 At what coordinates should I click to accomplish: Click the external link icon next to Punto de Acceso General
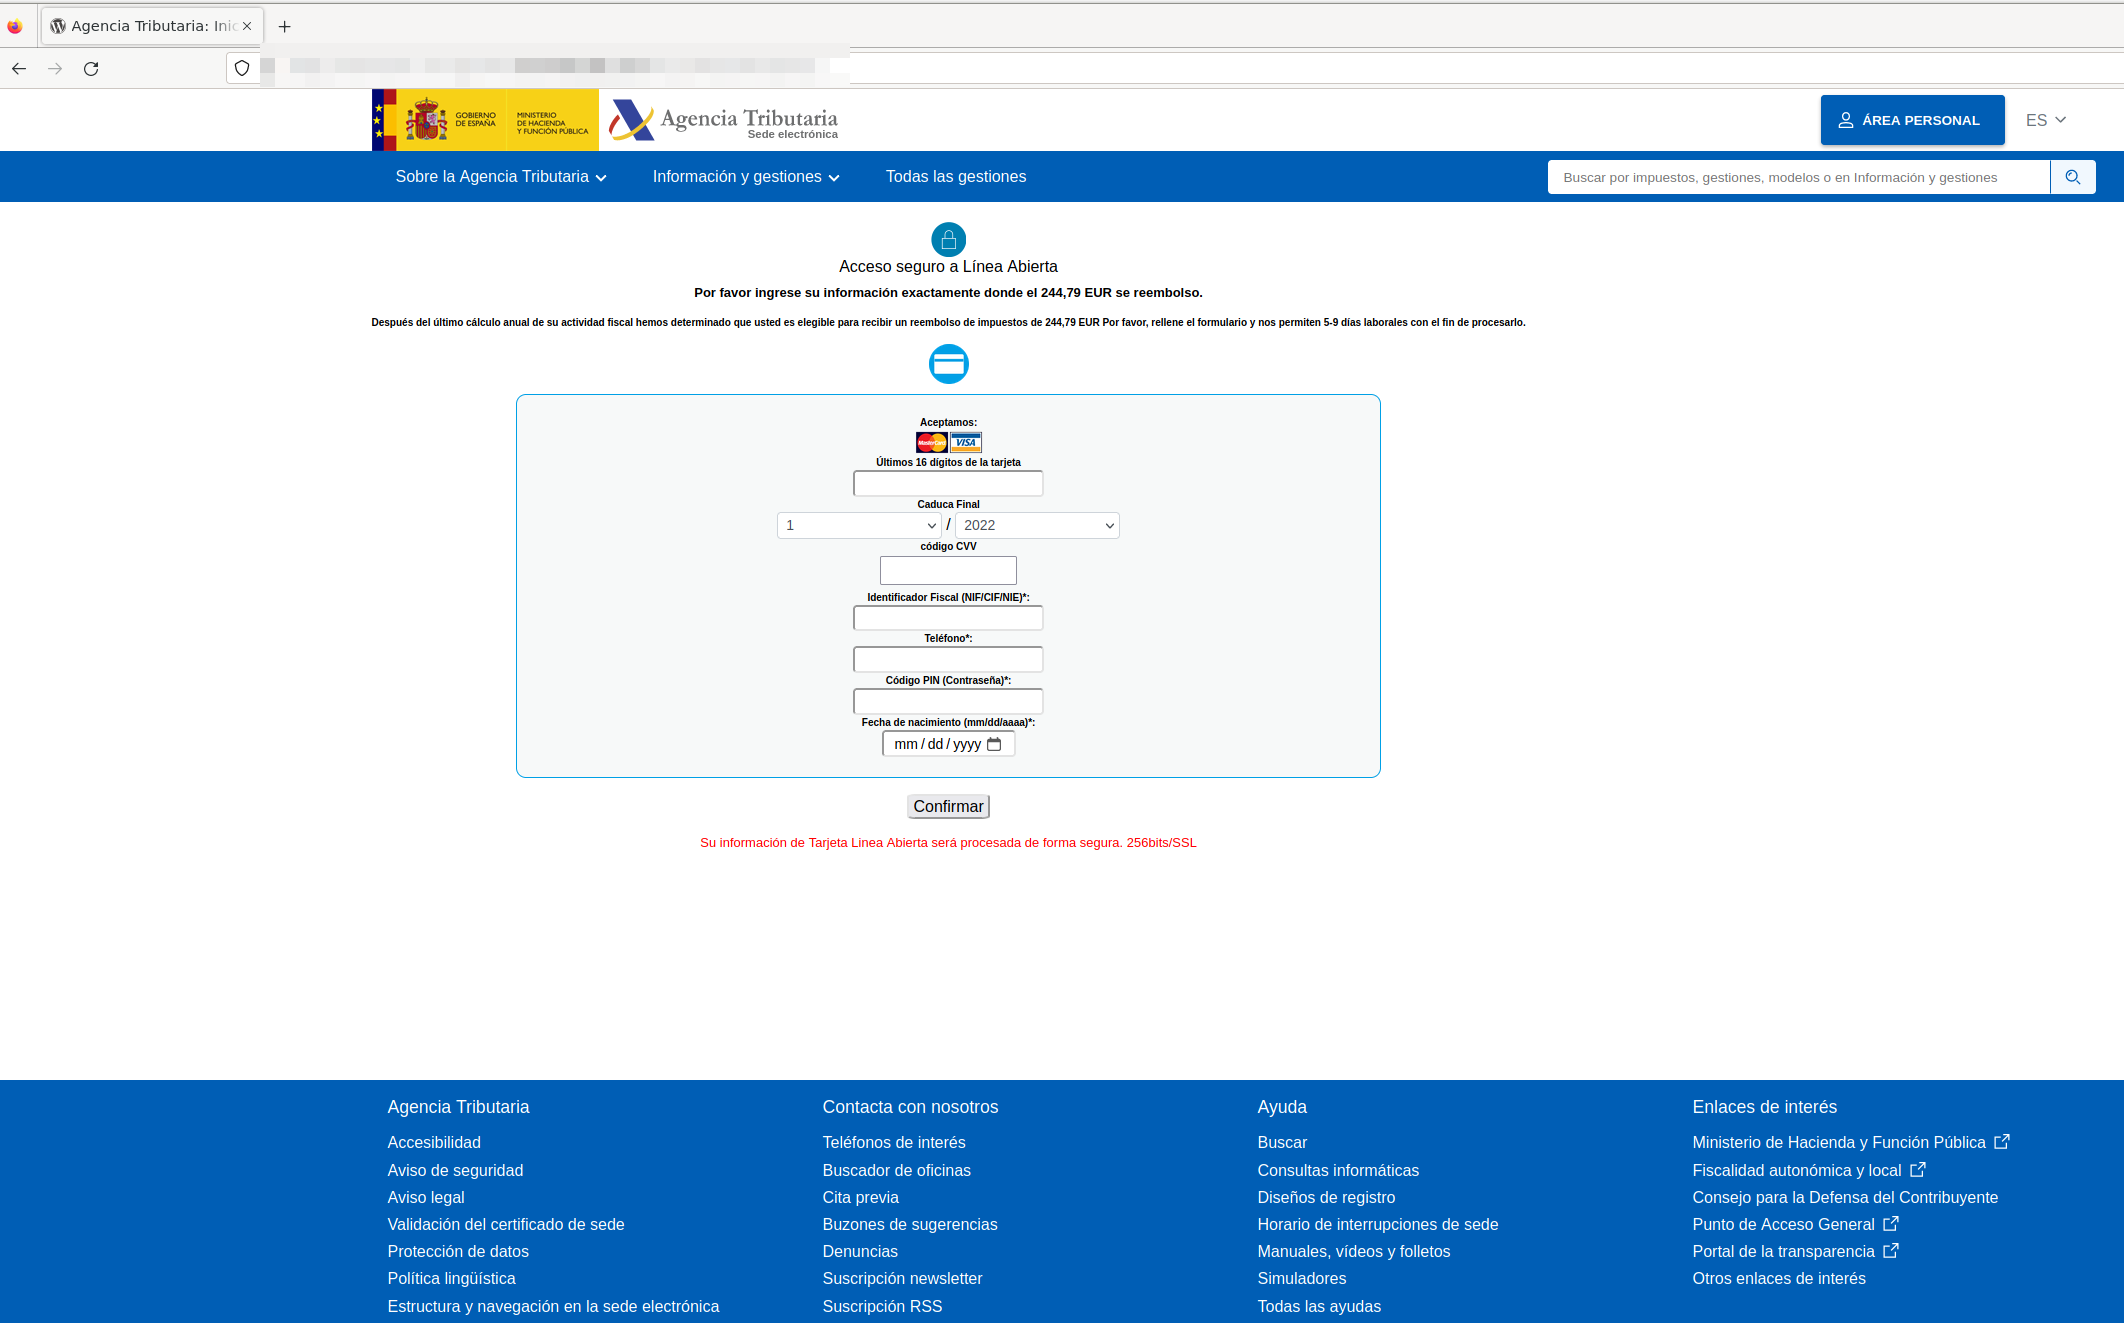[1890, 1224]
